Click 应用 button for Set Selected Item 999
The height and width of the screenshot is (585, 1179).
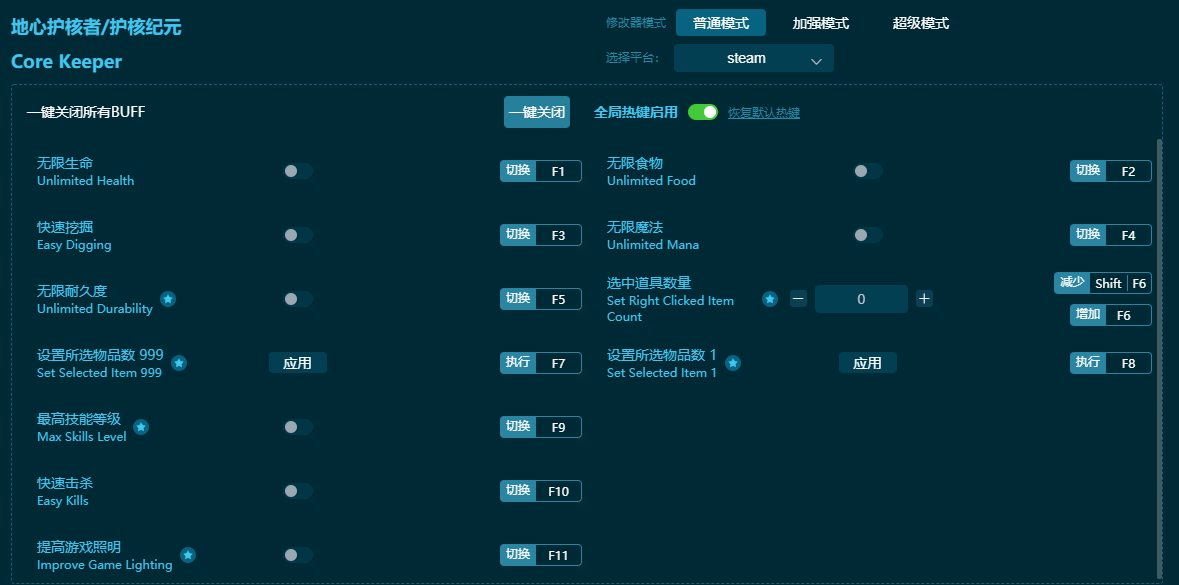tap(297, 363)
